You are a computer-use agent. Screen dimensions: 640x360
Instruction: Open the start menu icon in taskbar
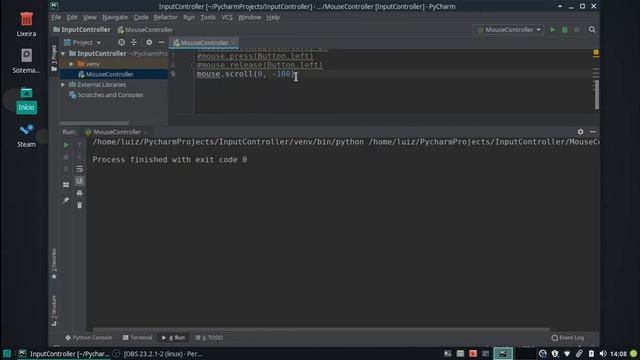pyautogui.click(x=7, y=353)
